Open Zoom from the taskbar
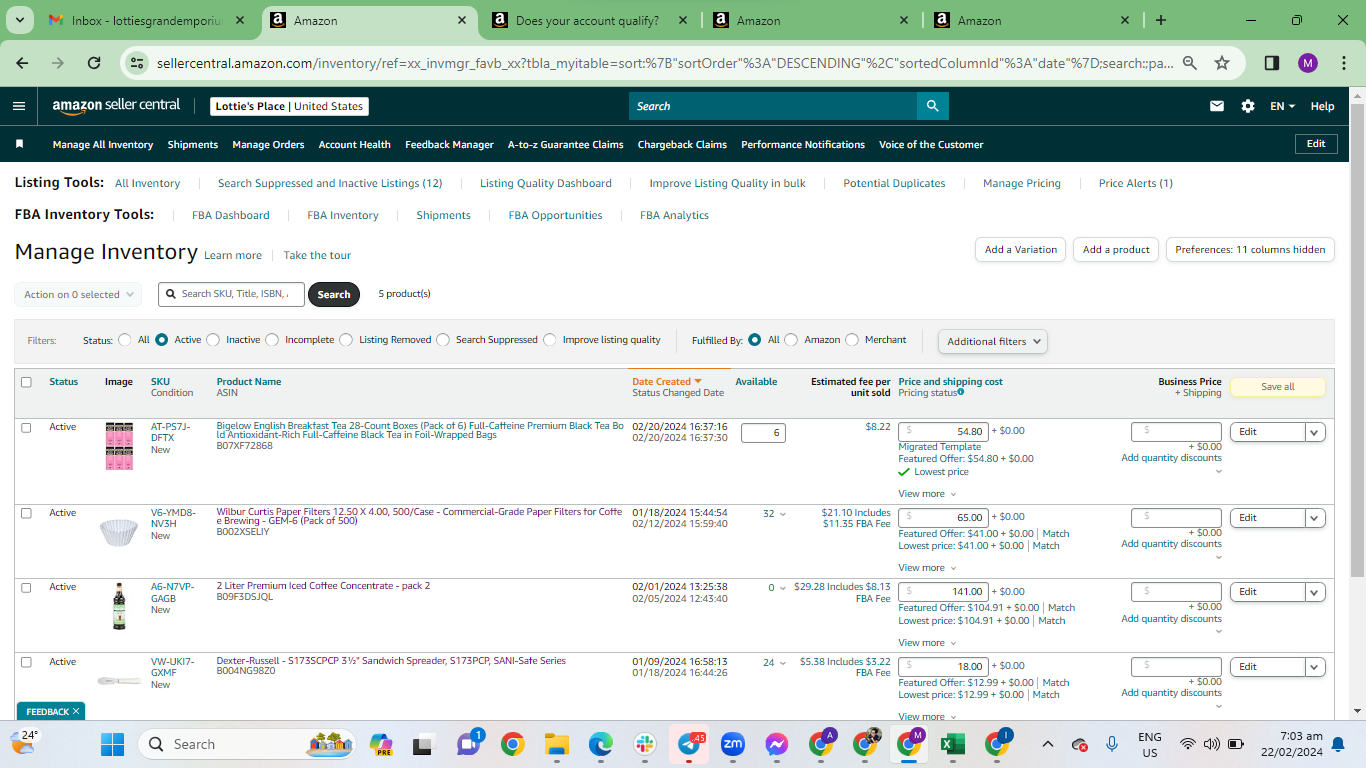 pyautogui.click(x=733, y=744)
